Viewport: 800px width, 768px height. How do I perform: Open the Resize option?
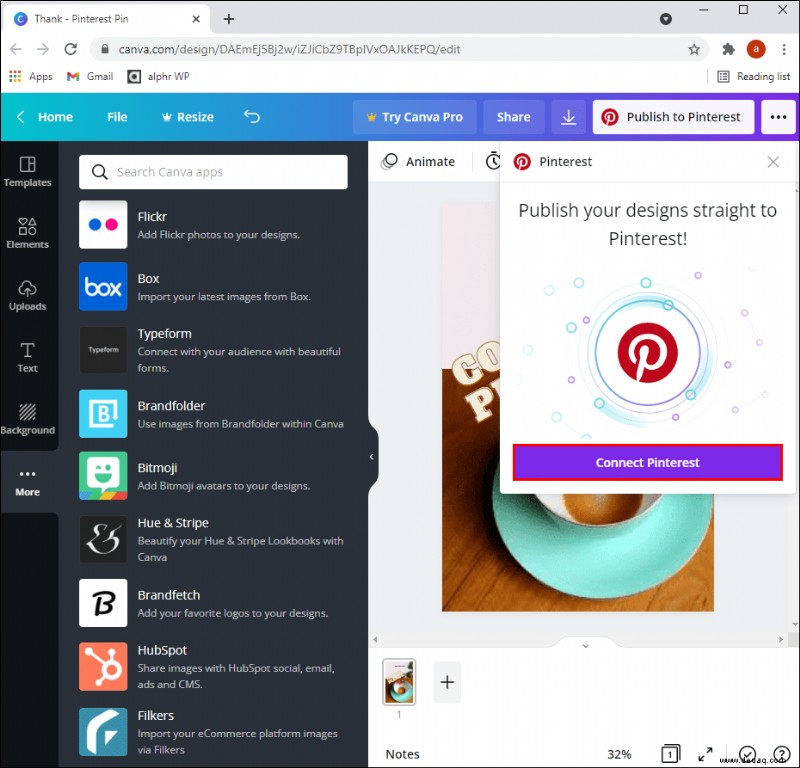pos(188,117)
